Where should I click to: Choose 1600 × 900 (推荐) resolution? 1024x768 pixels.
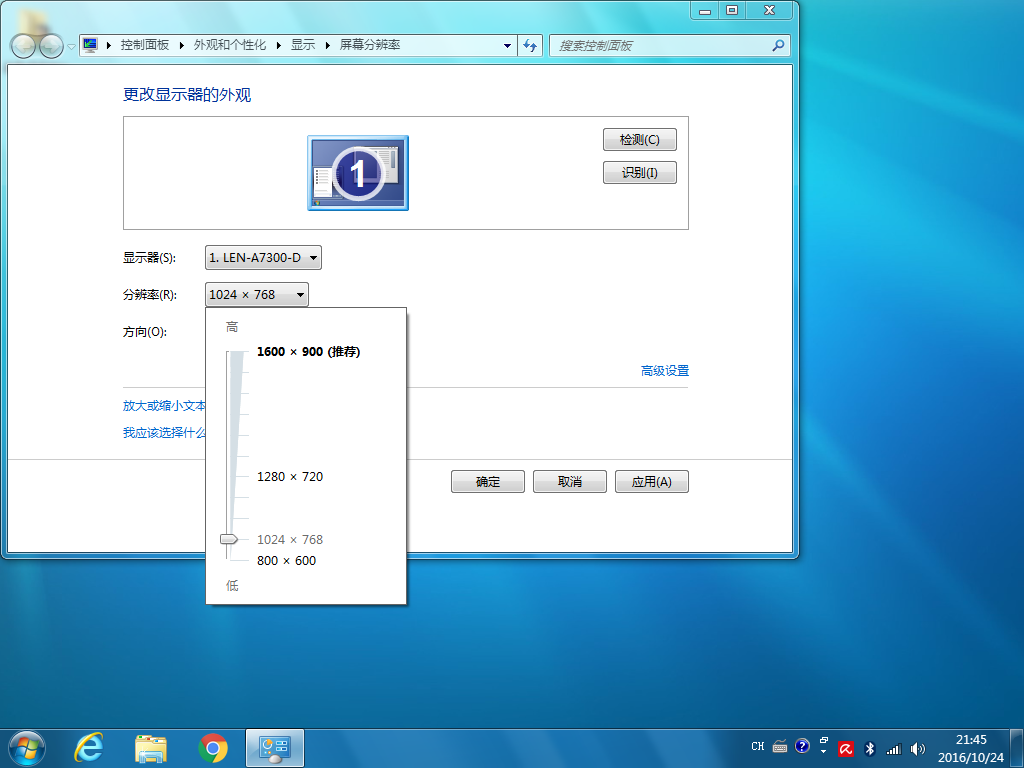(x=308, y=351)
